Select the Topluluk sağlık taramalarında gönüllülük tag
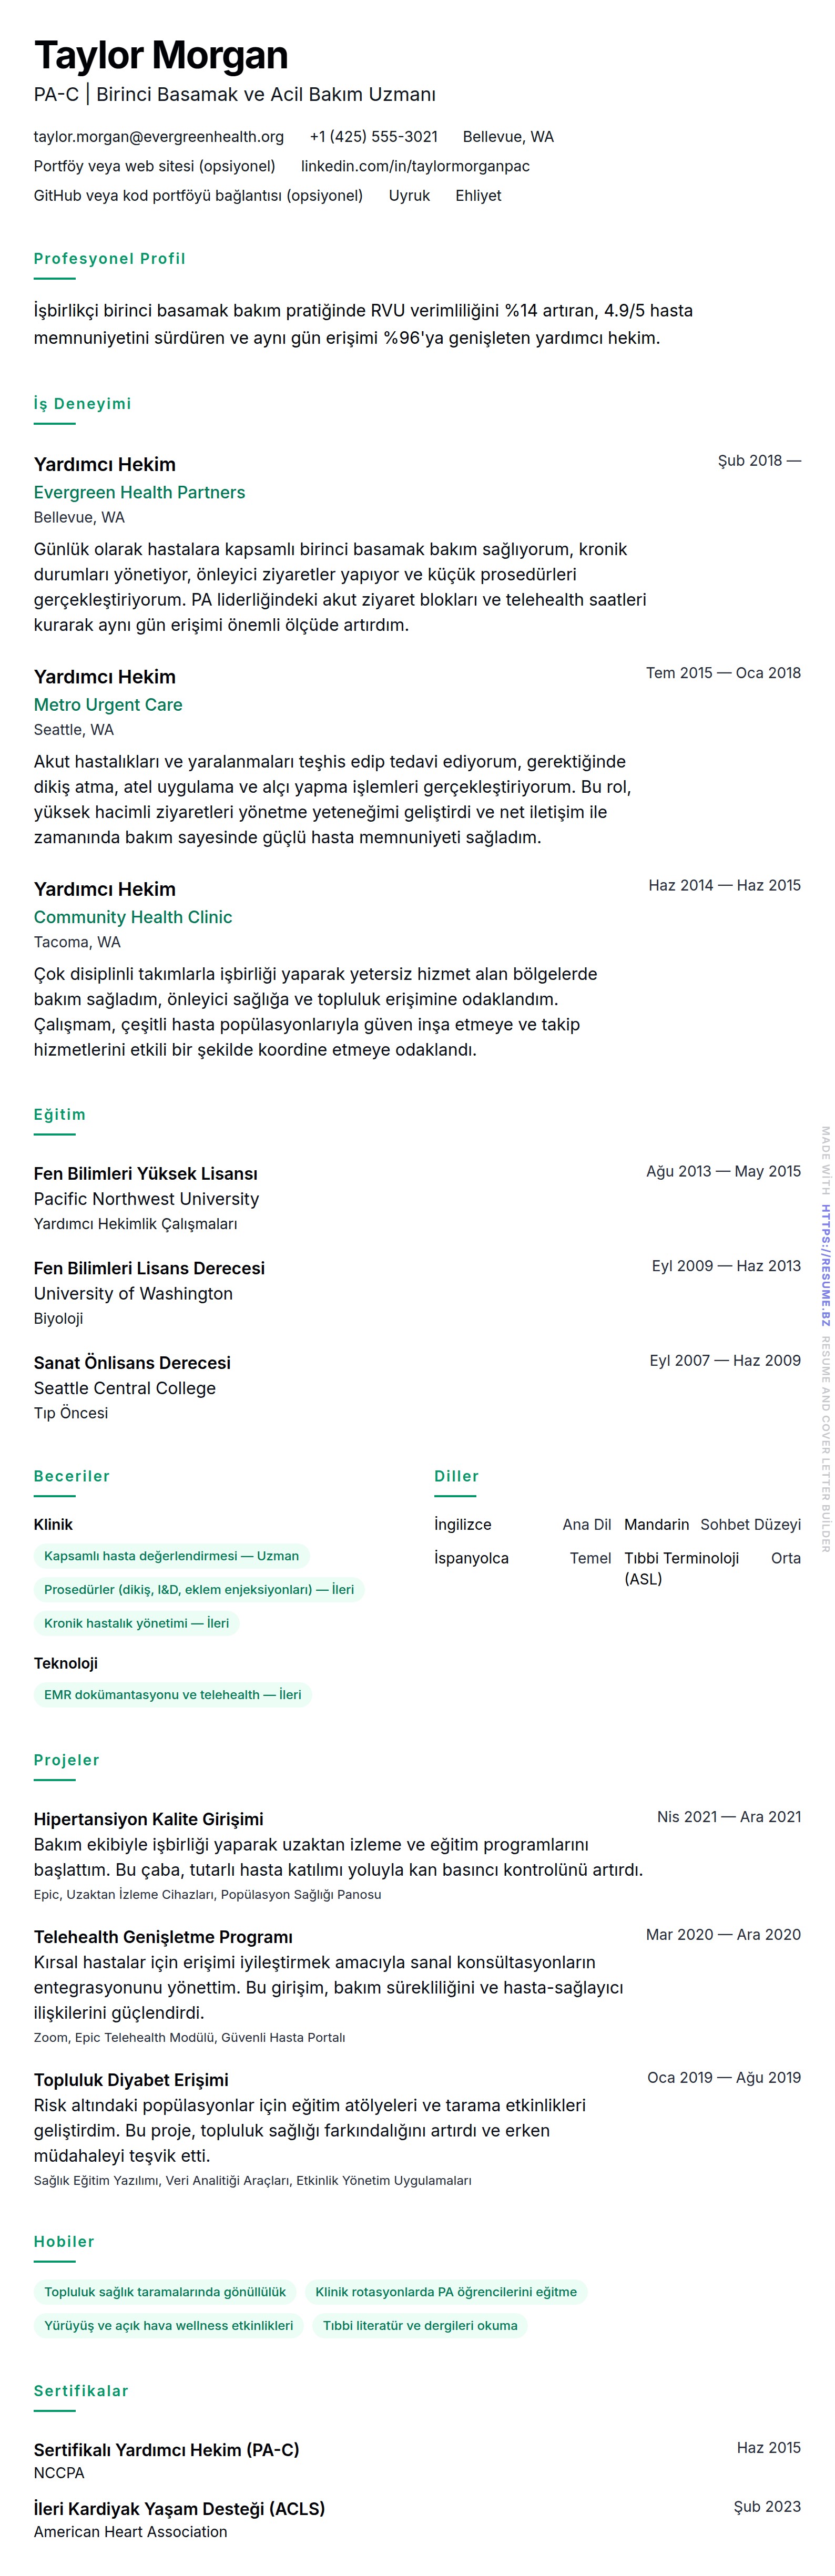Viewport: 835px width, 2576px height. coord(165,2292)
